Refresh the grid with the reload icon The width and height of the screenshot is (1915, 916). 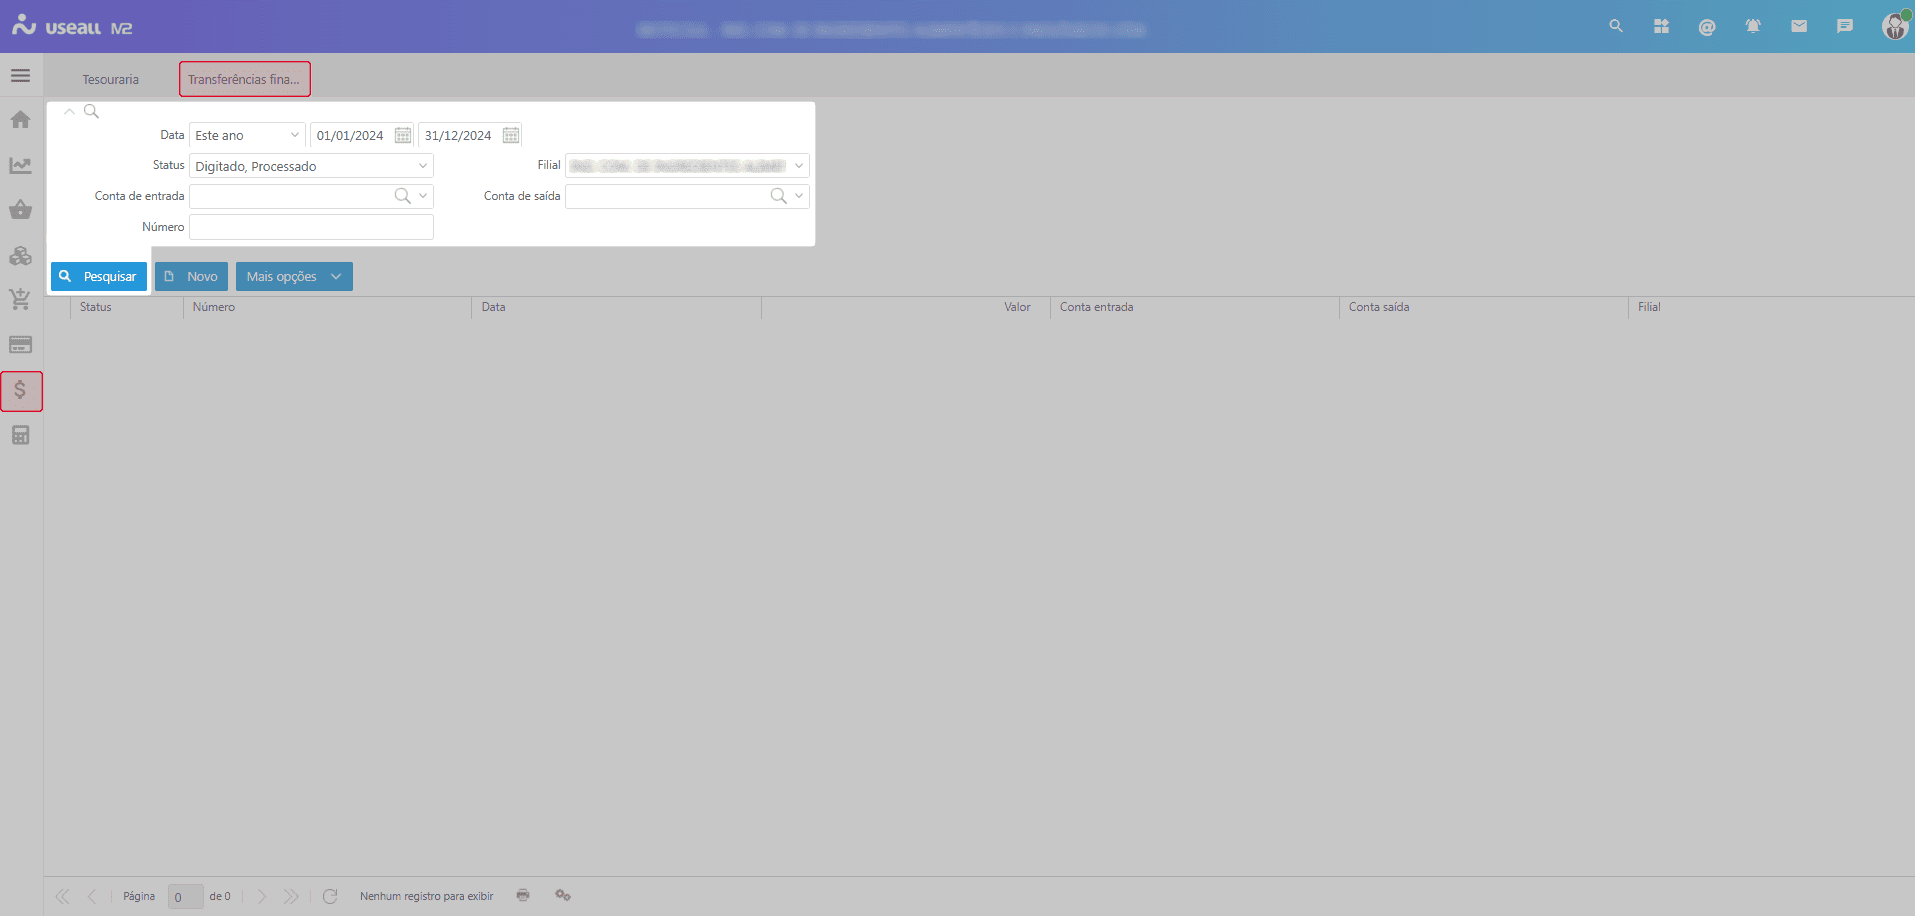coord(330,896)
